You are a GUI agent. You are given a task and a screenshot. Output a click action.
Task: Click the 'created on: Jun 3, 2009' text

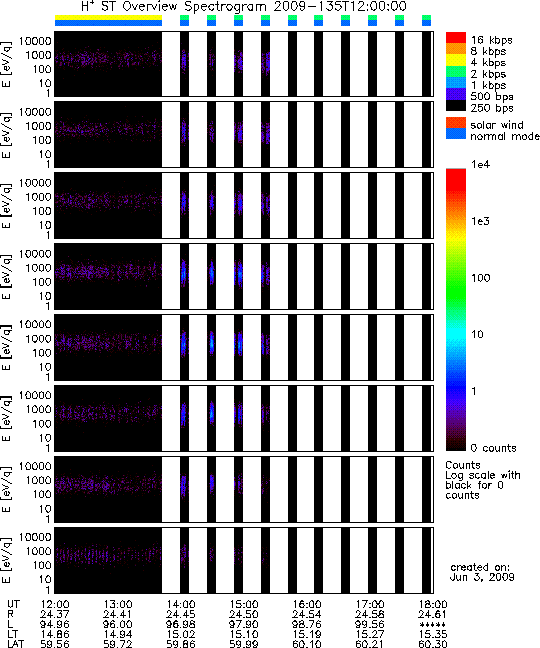tap(482, 572)
